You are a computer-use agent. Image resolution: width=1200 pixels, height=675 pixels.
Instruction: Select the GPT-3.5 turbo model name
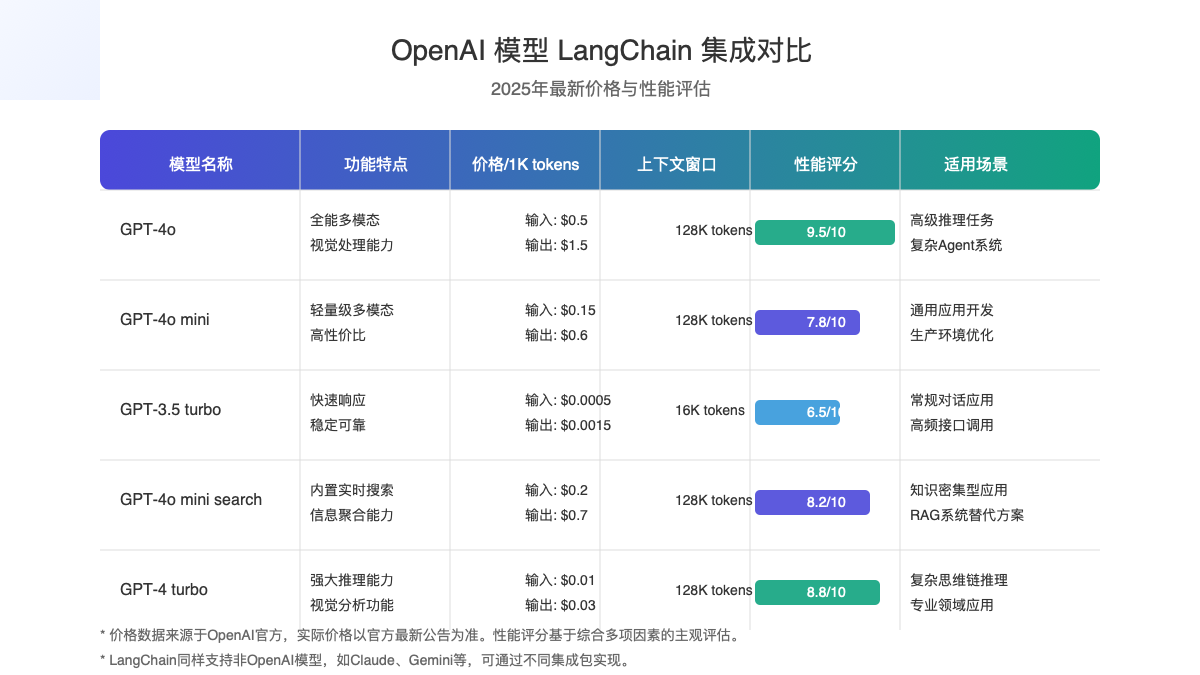(x=170, y=410)
